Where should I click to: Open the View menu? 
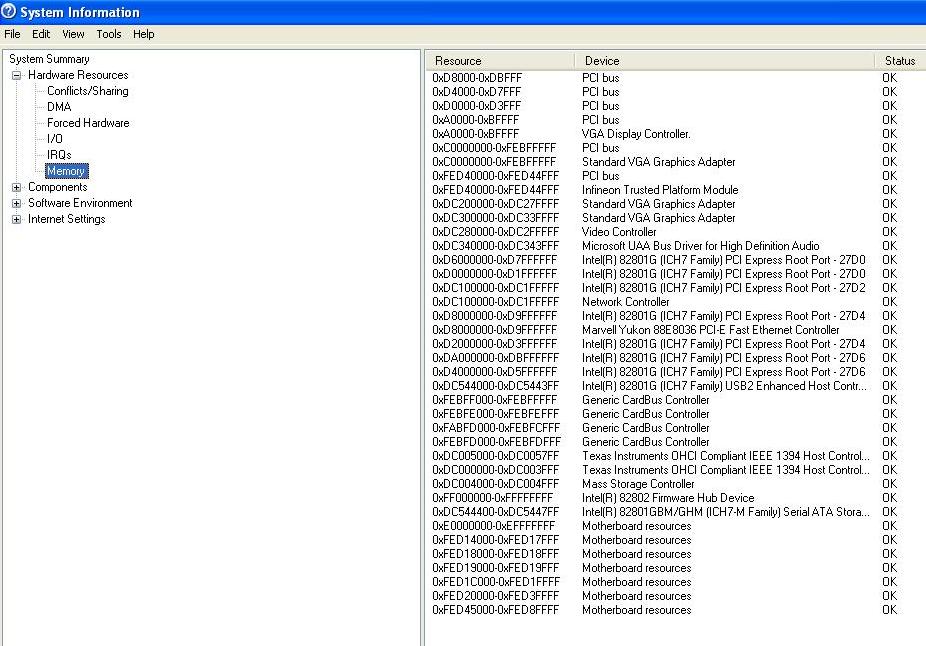coord(73,34)
